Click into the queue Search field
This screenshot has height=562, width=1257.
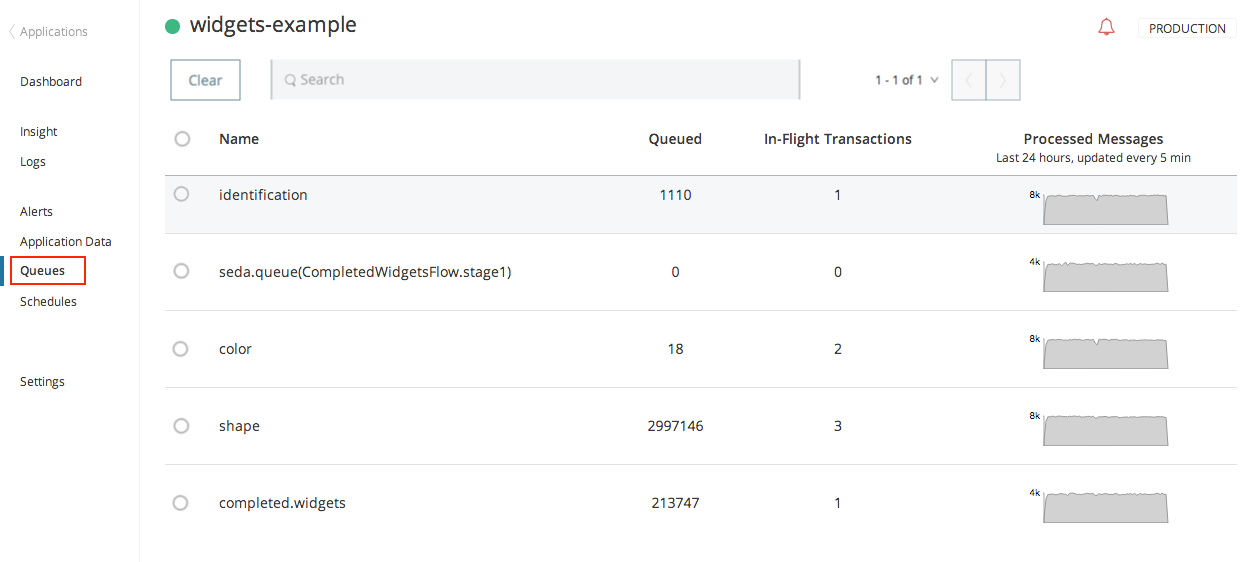click(535, 80)
